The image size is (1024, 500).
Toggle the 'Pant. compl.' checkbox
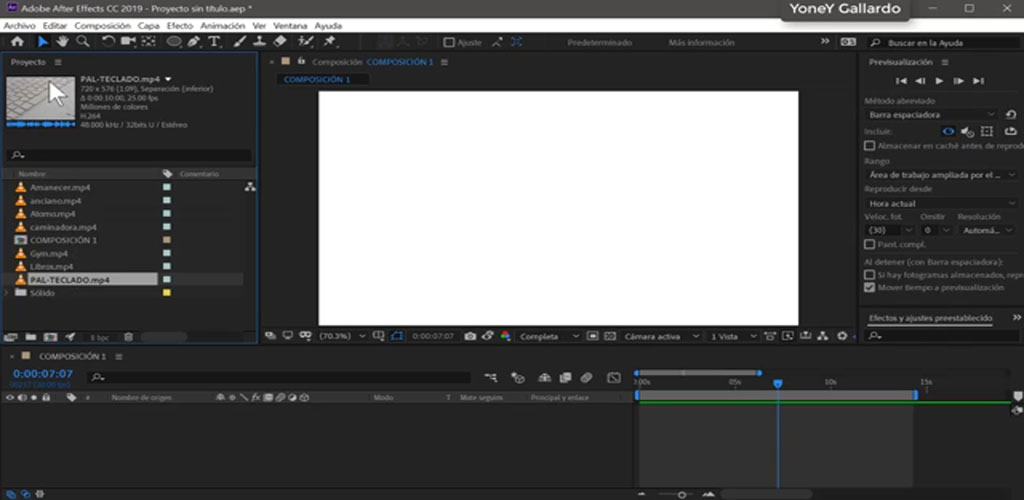click(869, 244)
